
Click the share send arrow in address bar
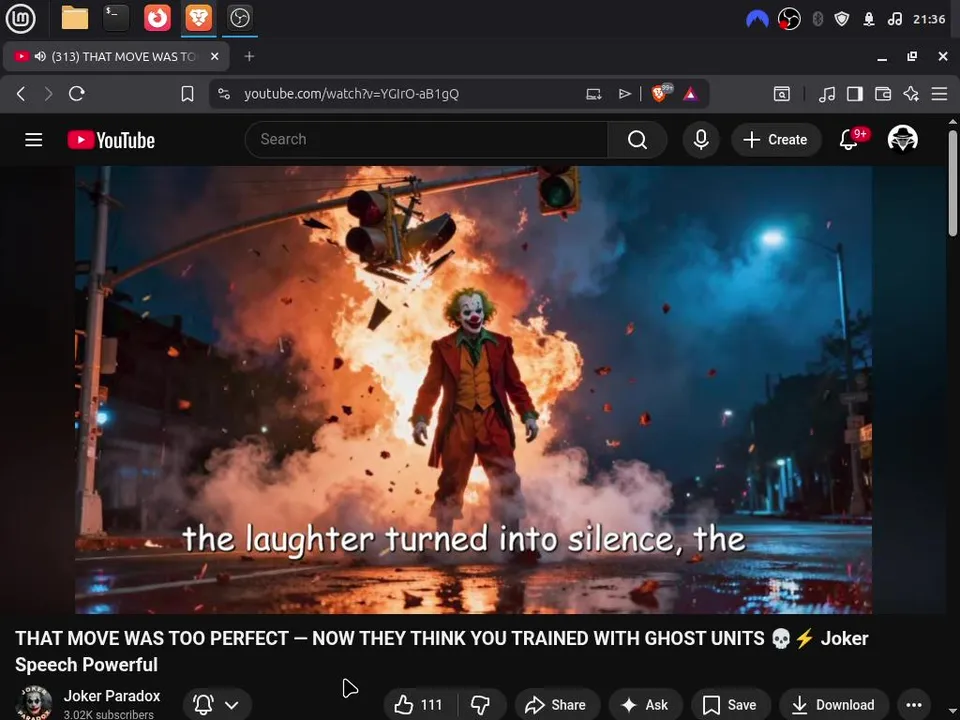point(624,94)
